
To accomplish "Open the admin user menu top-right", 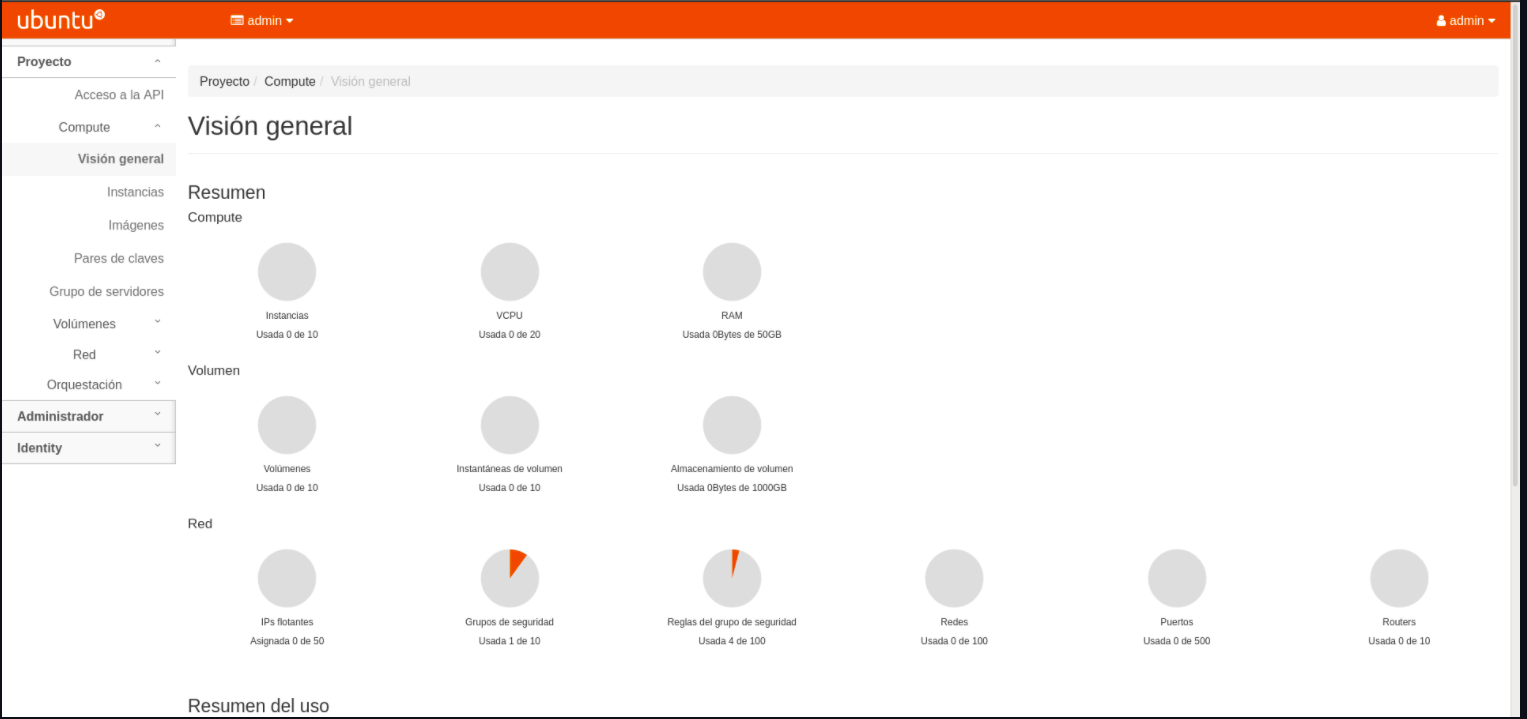I will [x=1464, y=20].
